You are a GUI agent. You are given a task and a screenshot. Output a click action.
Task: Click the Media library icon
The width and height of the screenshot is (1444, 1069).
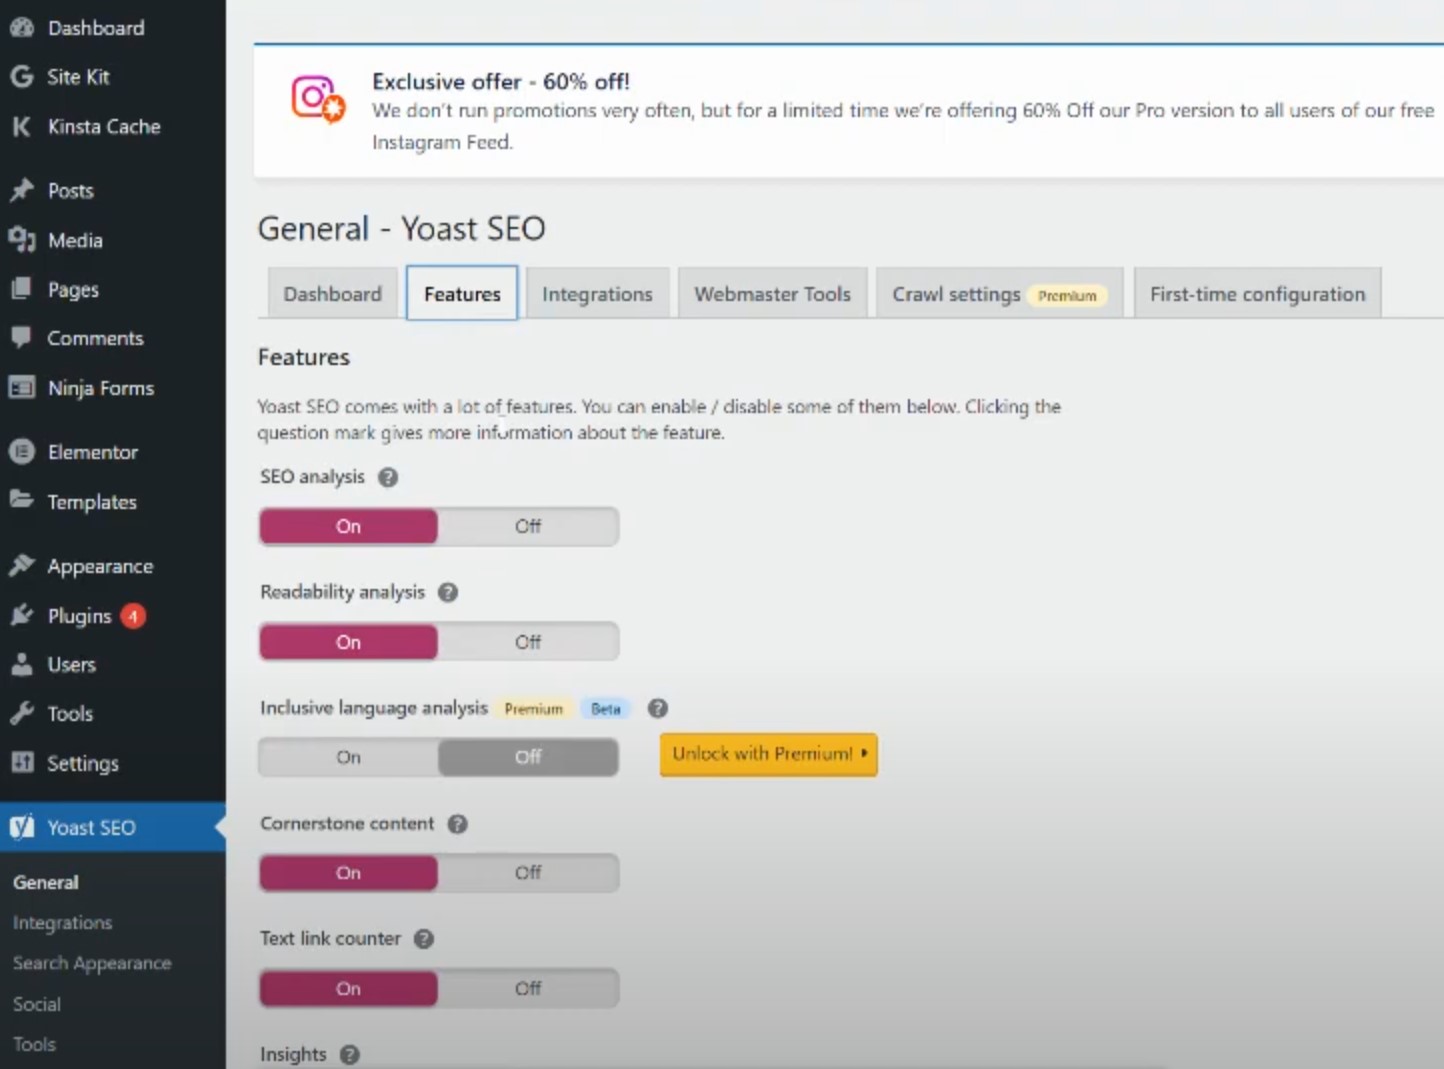(x=22, y=240)
